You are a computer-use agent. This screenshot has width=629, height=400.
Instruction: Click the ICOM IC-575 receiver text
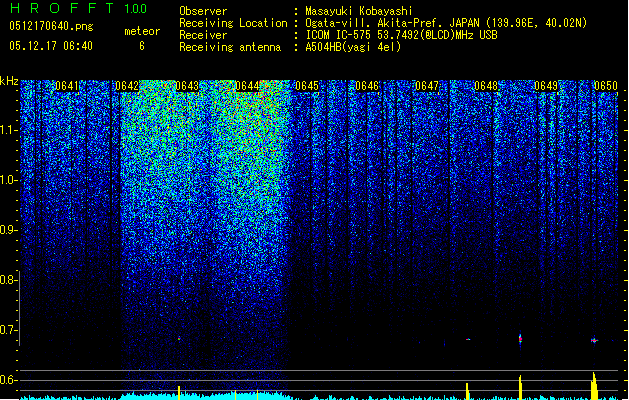(x=401, y=35)
